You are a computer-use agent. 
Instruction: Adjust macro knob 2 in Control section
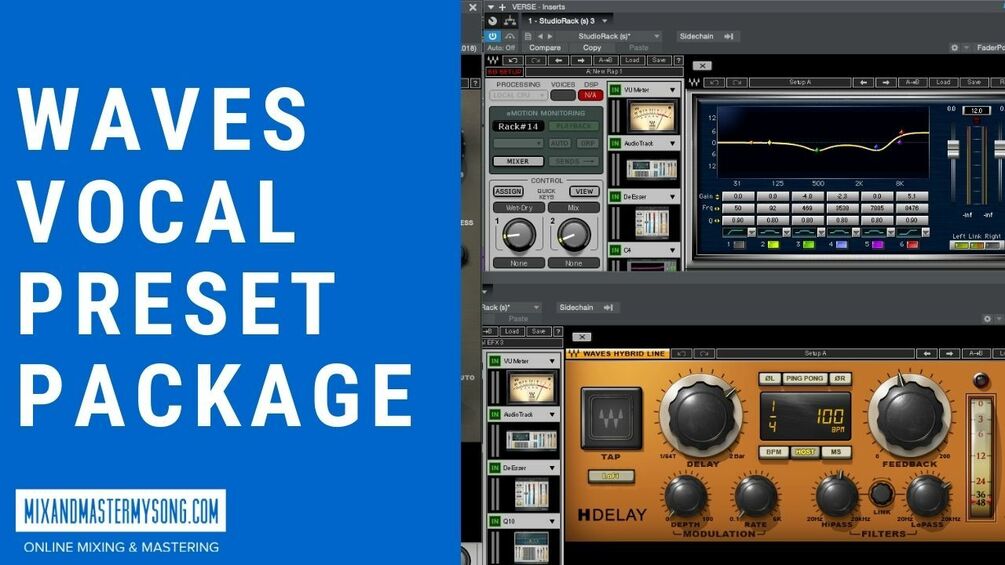coord(573,235)
